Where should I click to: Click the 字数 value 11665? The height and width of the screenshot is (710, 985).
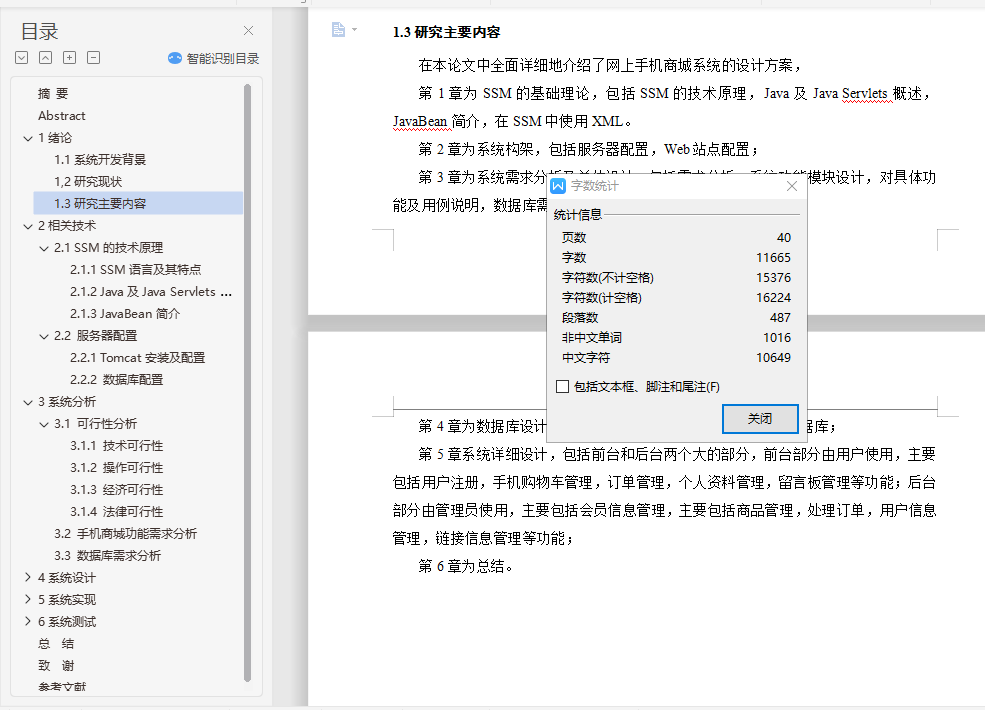[773, 258]
